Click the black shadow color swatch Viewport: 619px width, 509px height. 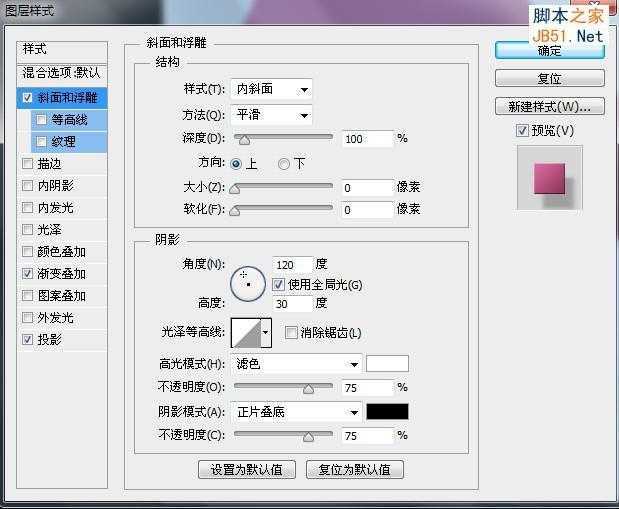click(x=387, y=411)
